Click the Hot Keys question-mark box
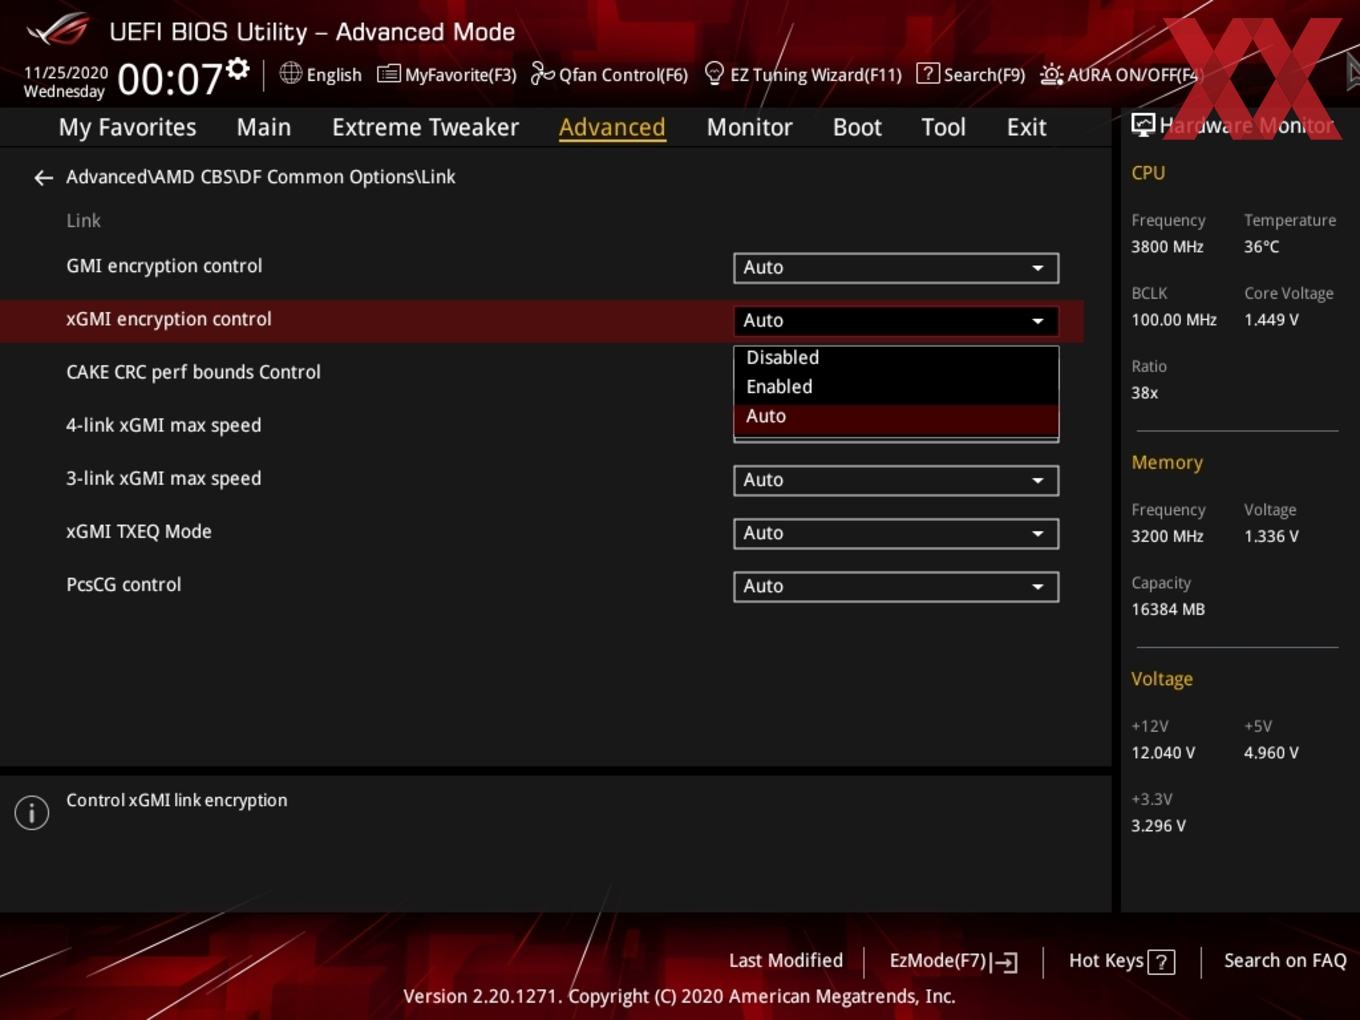 coord(1161,962)
